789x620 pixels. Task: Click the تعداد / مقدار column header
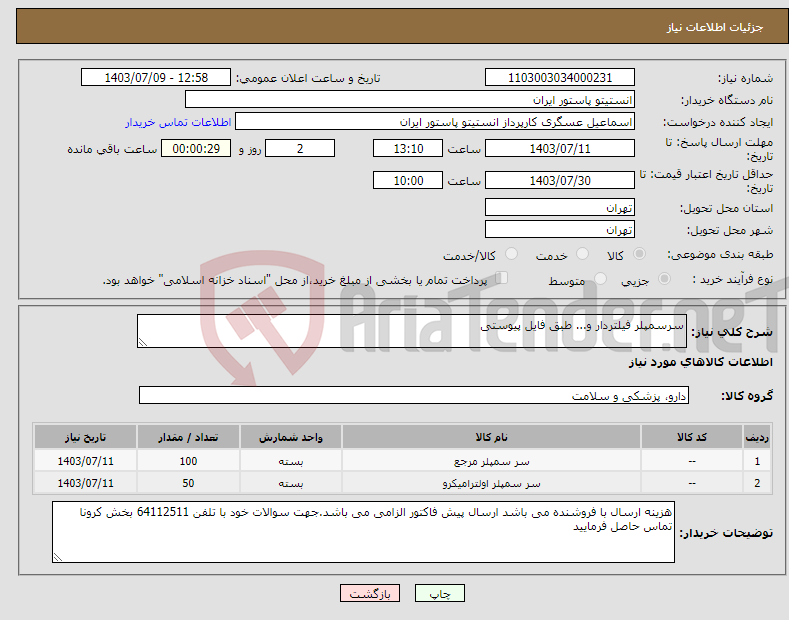pyautogui.click(x=188, y=437)
